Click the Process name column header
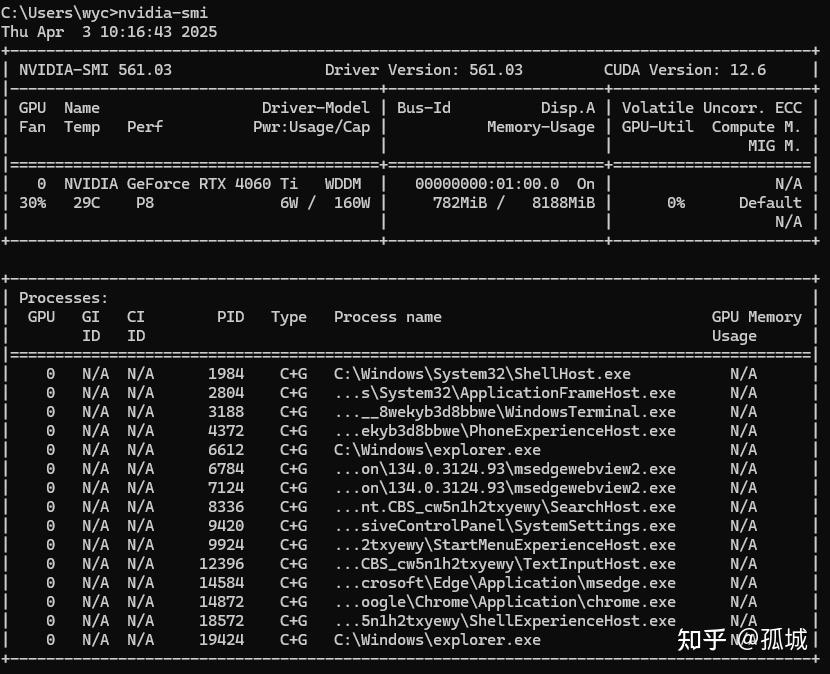830x674 pixels. 387,317
